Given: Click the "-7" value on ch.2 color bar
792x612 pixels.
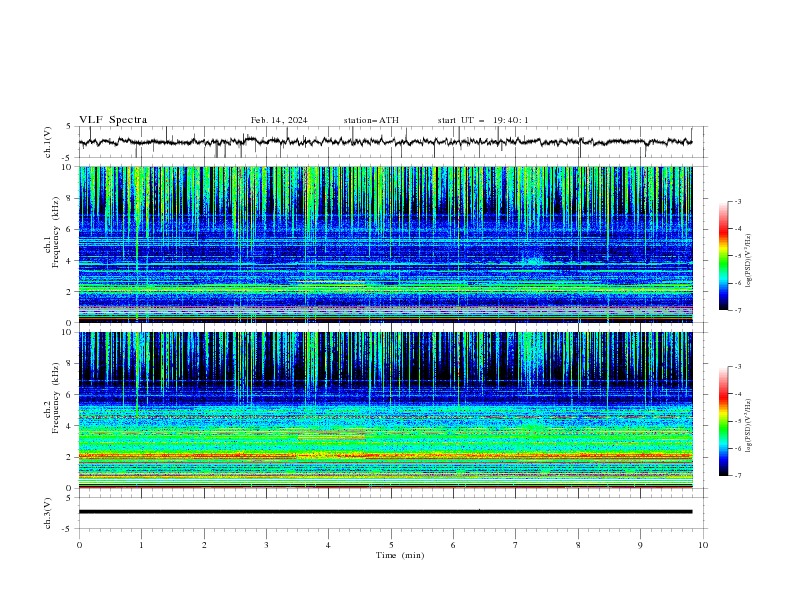Looking at the screenshot, I should click(737, 475).
